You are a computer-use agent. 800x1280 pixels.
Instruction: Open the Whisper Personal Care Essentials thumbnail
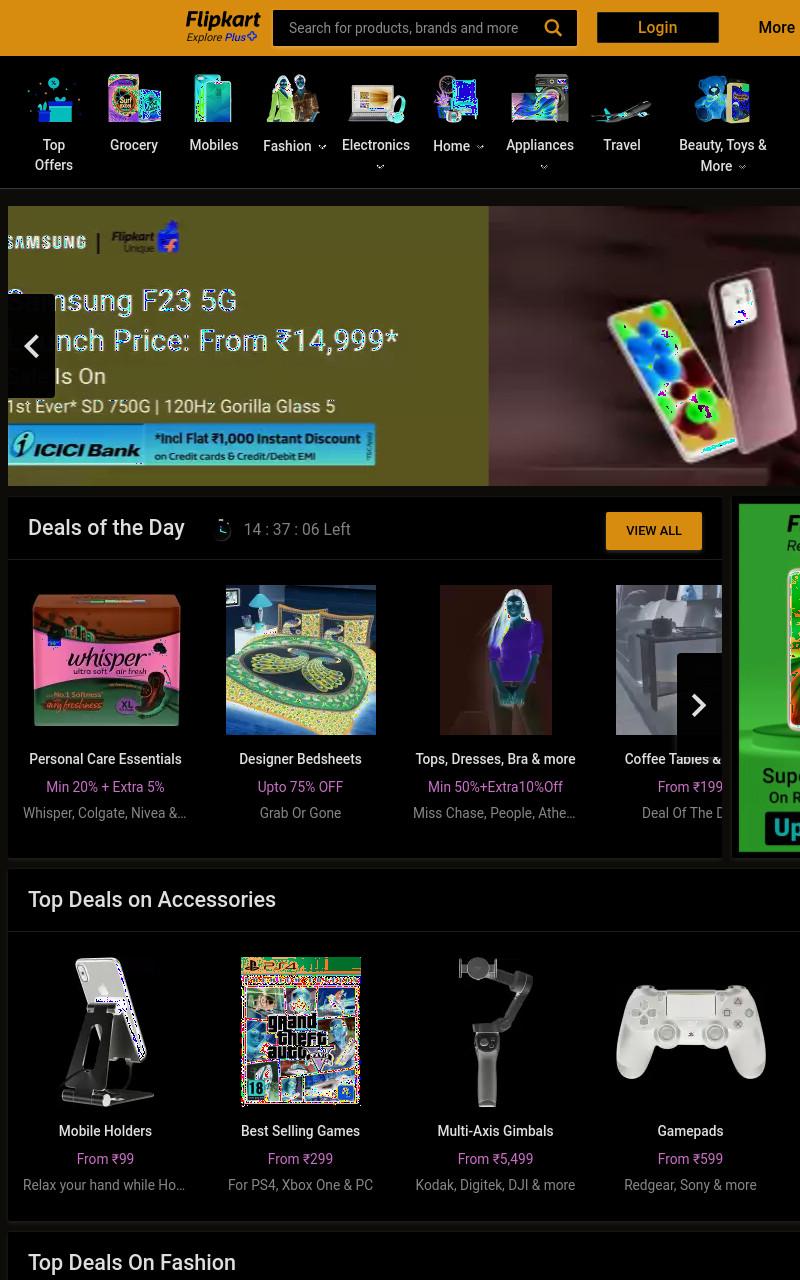[x=106, y=660]
